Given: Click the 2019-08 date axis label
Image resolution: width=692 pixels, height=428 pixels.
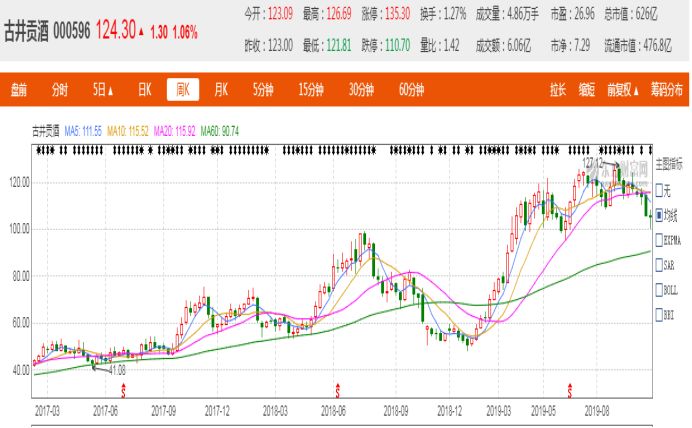Looking at the screenshot, I should 597,411.
